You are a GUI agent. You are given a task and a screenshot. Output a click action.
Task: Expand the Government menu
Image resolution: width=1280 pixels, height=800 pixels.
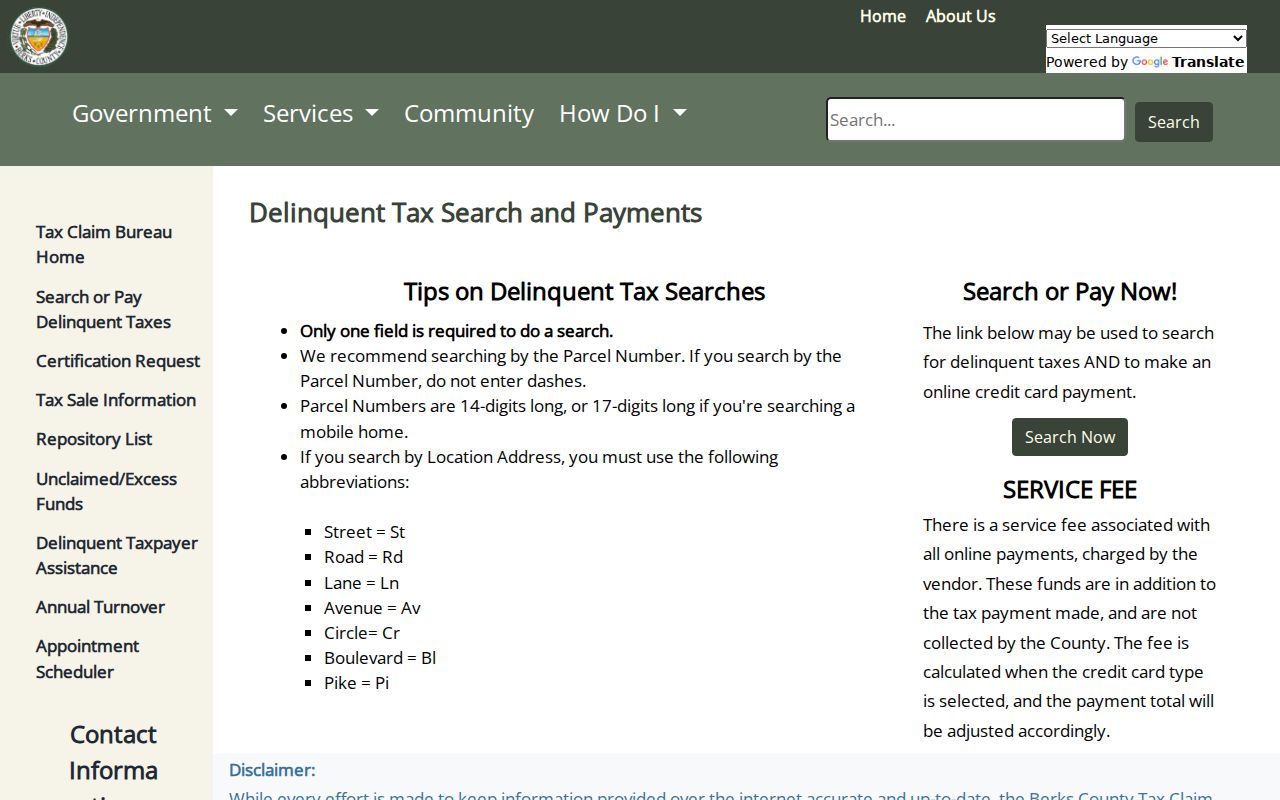coord(155,113)
